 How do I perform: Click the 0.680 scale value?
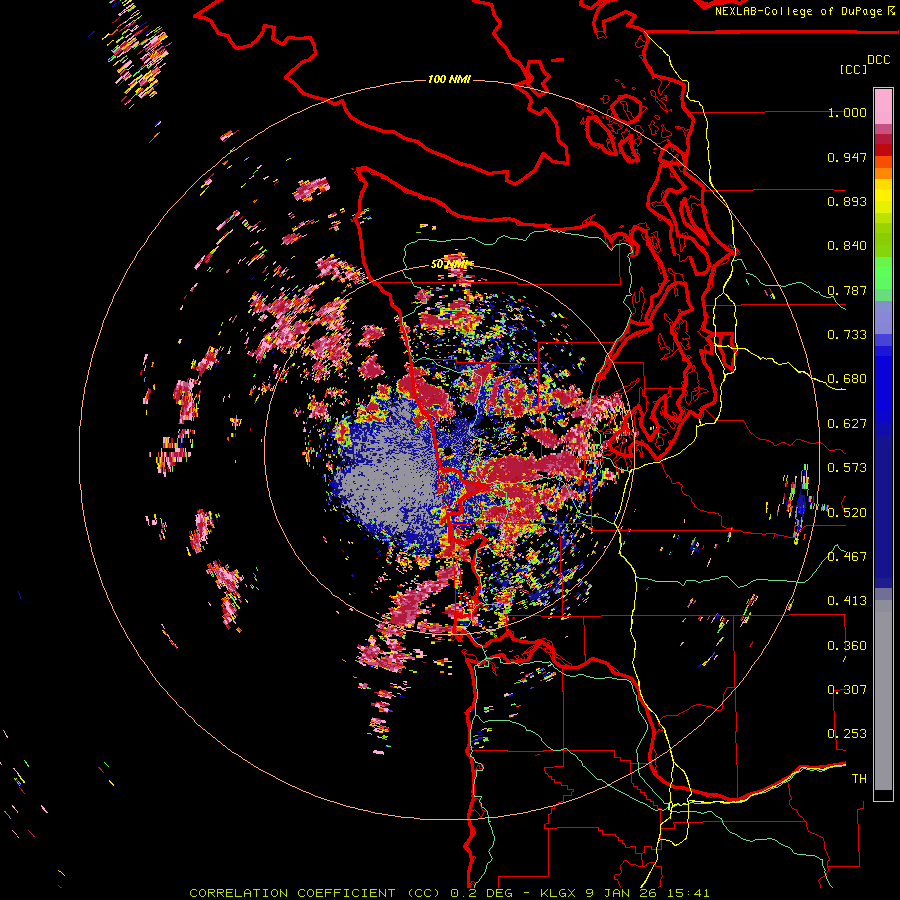847,379
